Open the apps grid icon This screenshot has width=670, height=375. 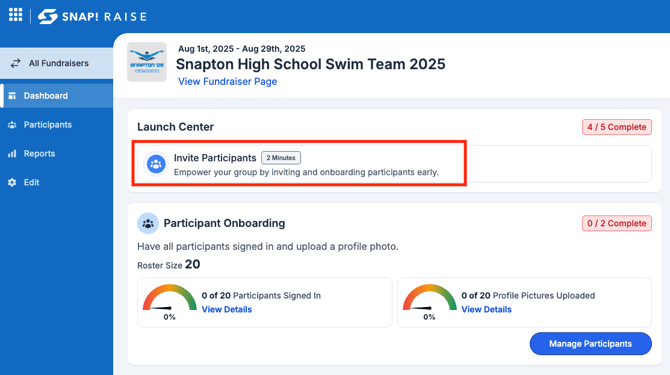pos(15,15)
